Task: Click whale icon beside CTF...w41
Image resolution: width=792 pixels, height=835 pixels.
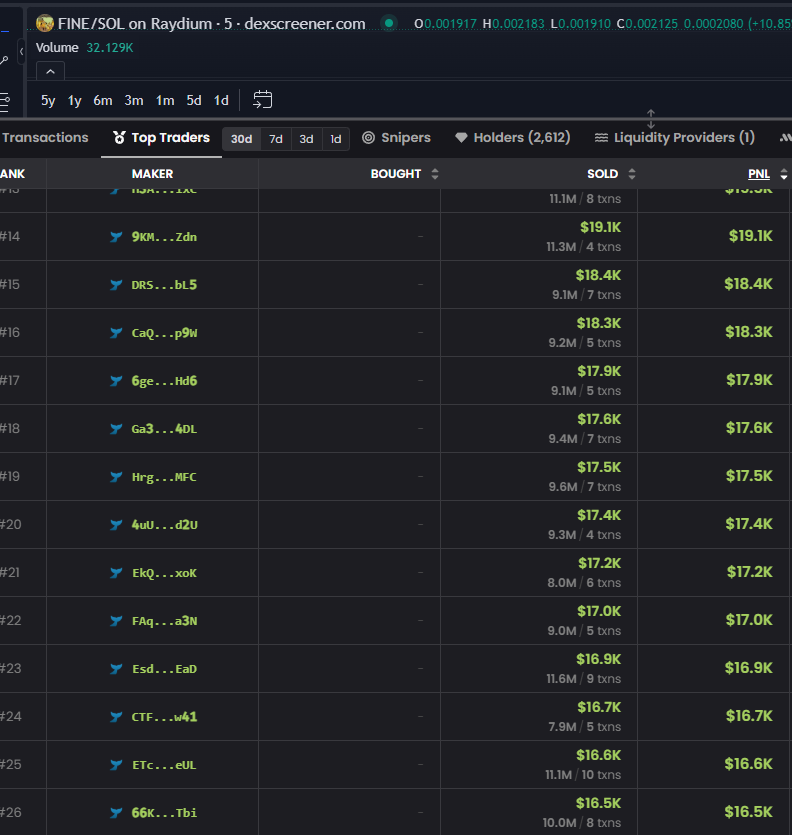Action: 116,717
